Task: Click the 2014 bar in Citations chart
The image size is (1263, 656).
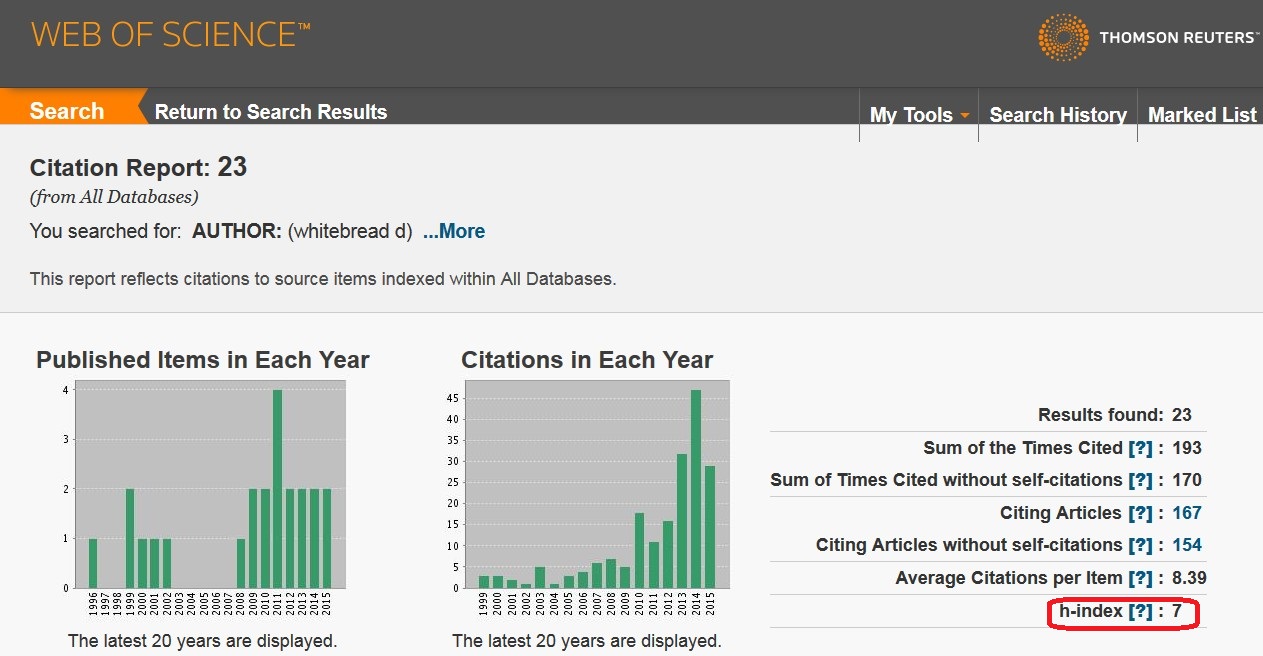Action: tap(695, 489)
